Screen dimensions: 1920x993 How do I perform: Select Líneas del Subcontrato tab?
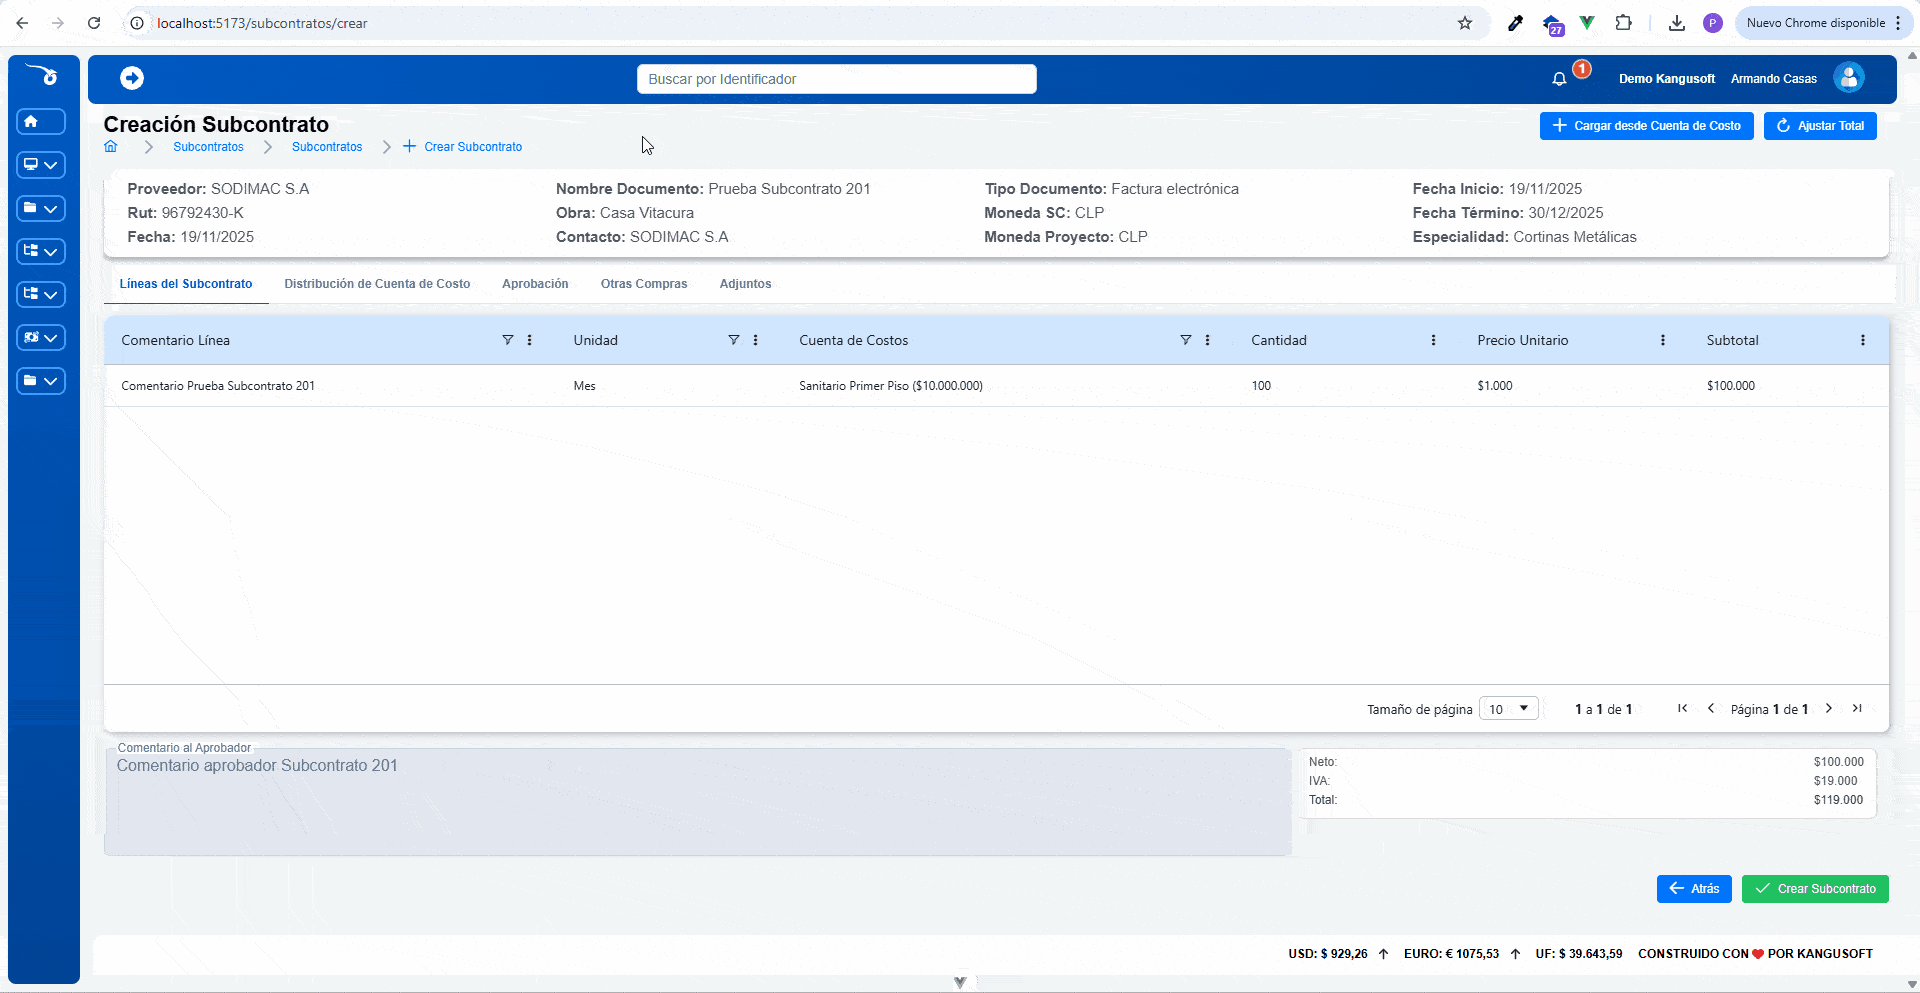click(x=186, y=284)
